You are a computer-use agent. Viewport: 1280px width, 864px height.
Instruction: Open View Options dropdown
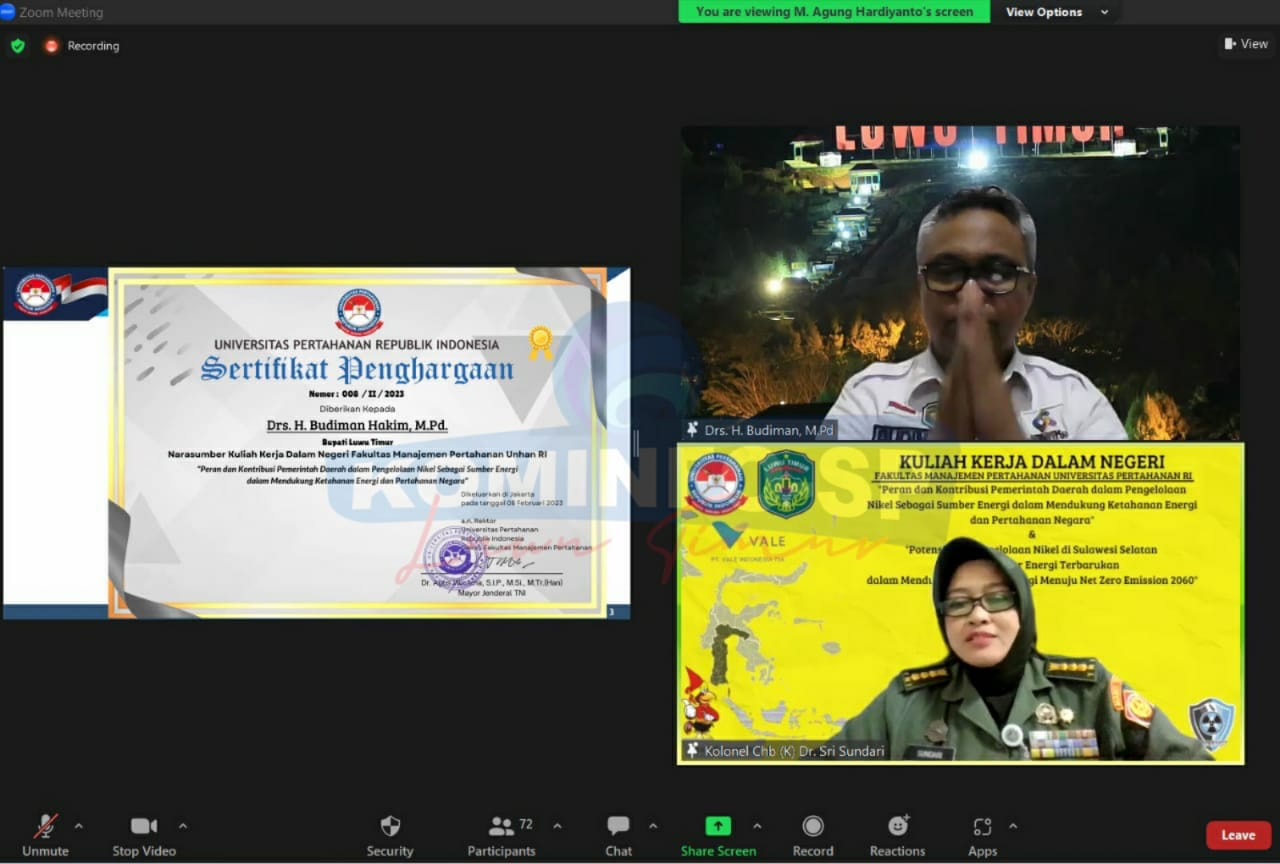coord(1057,12)
